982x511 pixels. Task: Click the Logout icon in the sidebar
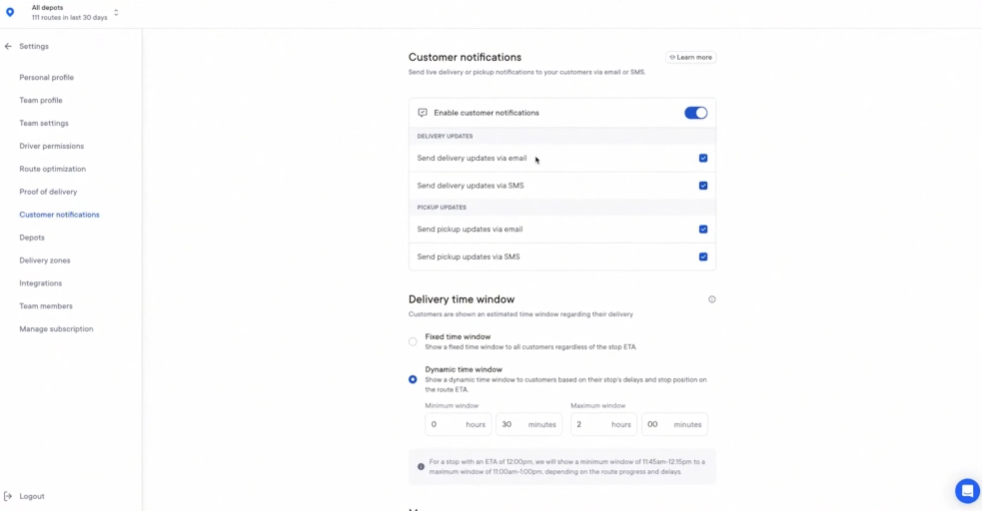coord(8,496)
